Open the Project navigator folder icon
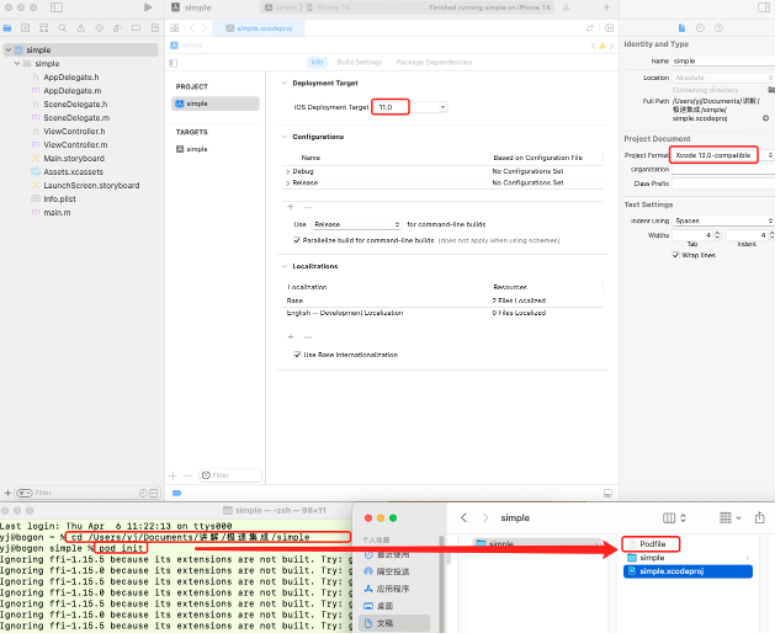Screen dimensions: 776x634 click(x=7, y=28)
